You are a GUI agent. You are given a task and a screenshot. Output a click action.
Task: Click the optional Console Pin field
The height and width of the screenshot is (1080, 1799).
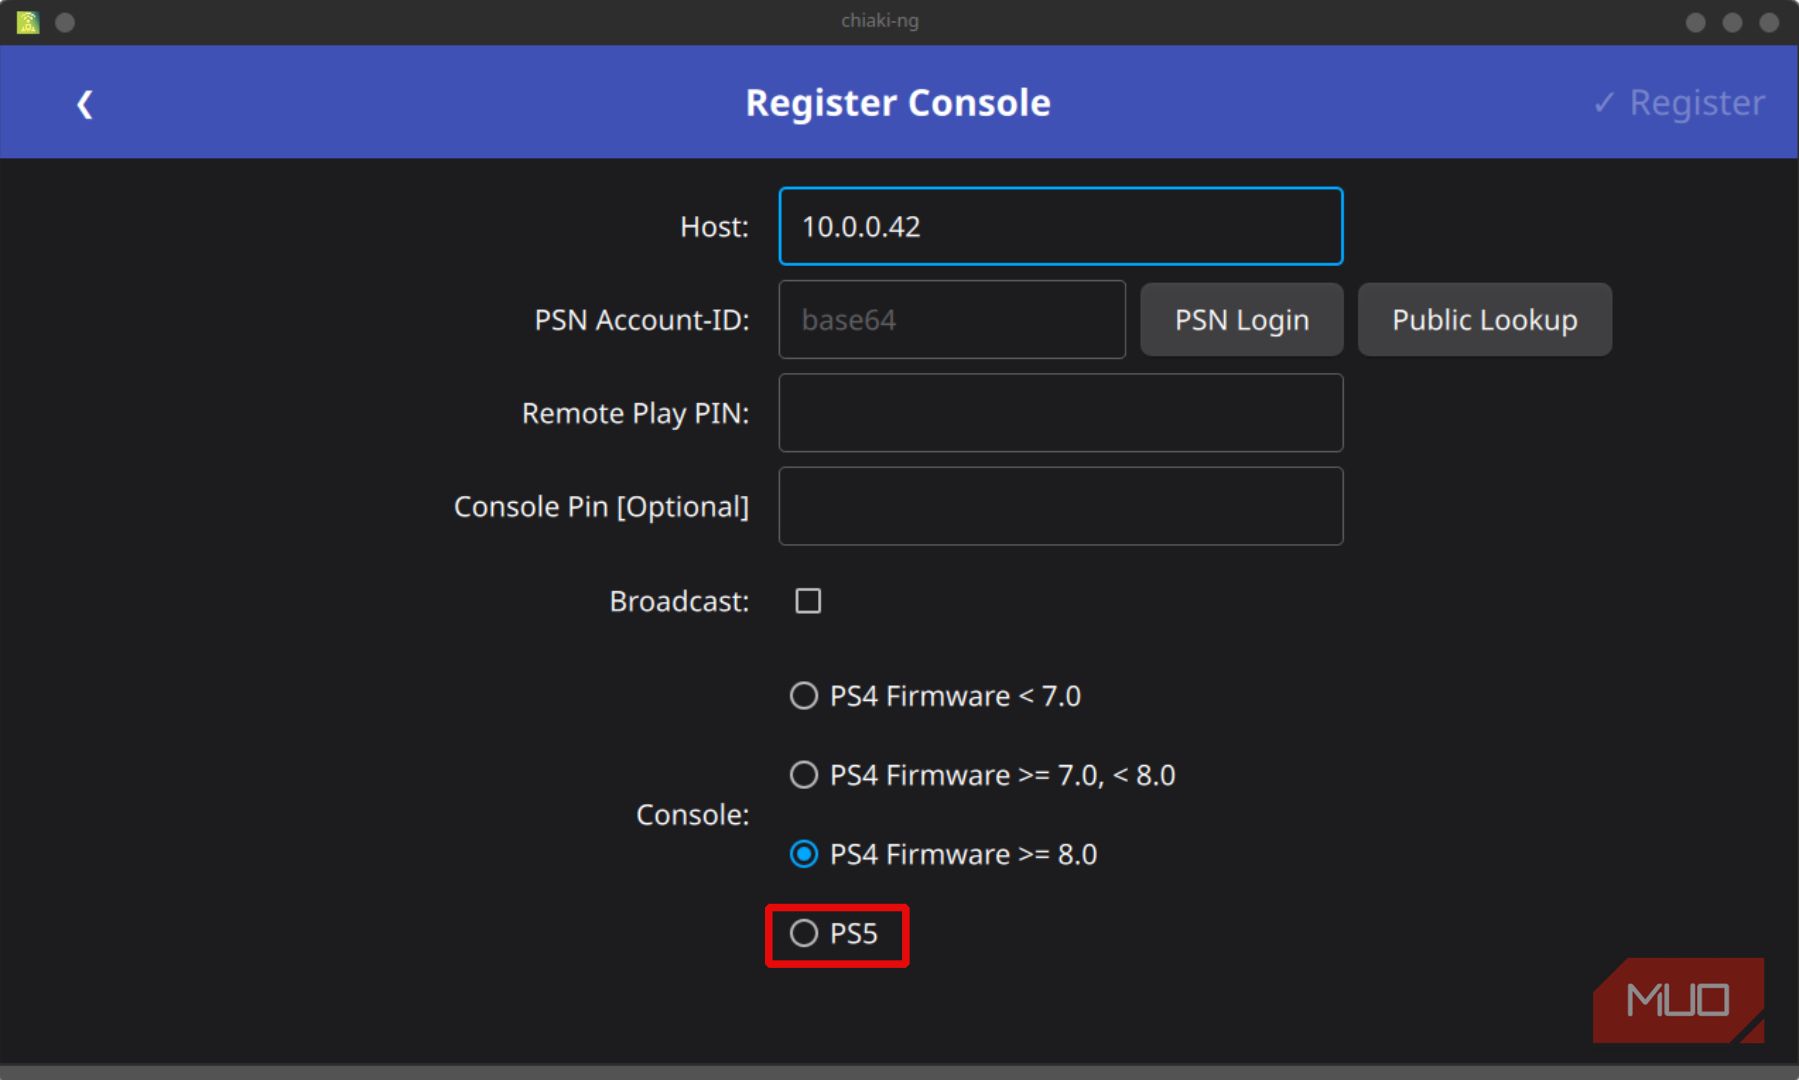1060,506
